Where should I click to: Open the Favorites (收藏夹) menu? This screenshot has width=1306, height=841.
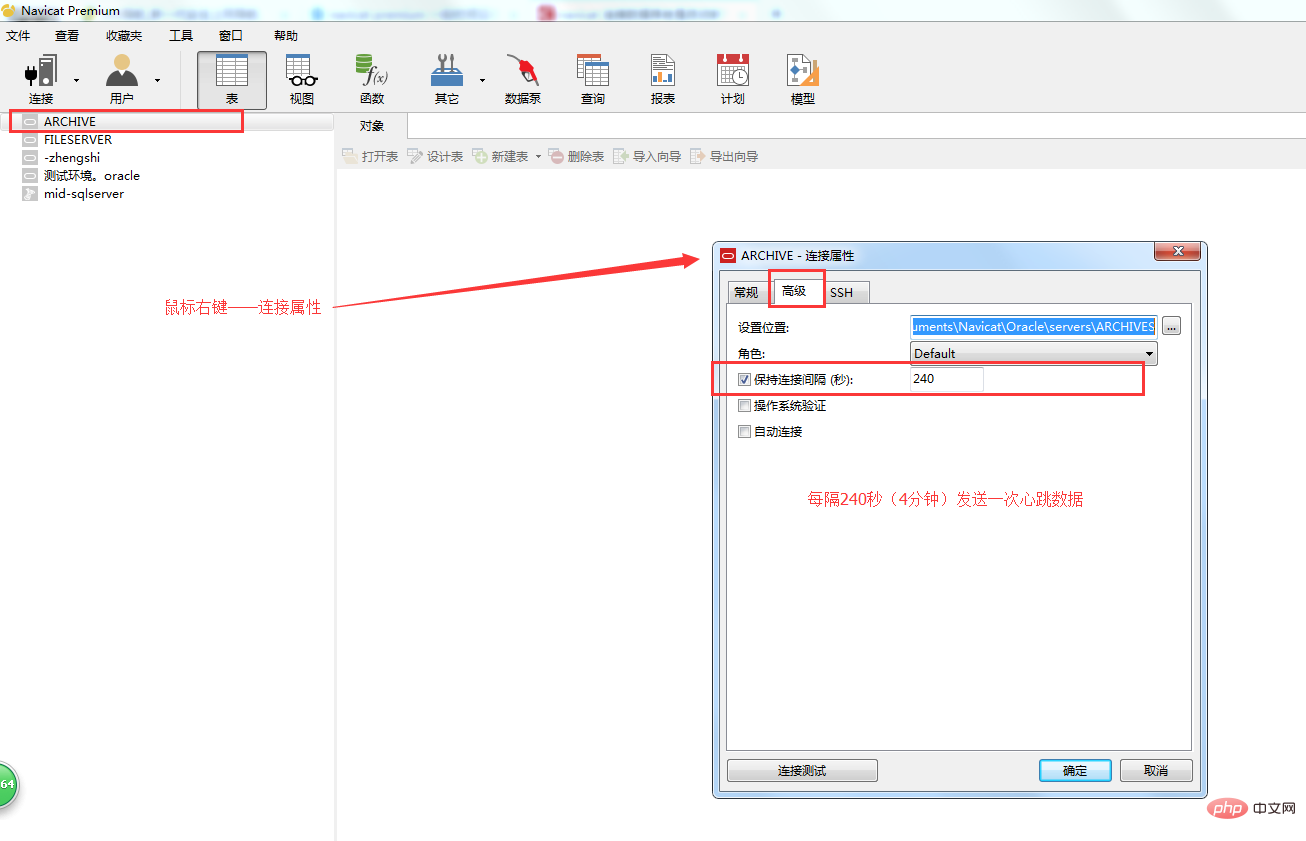124,35
